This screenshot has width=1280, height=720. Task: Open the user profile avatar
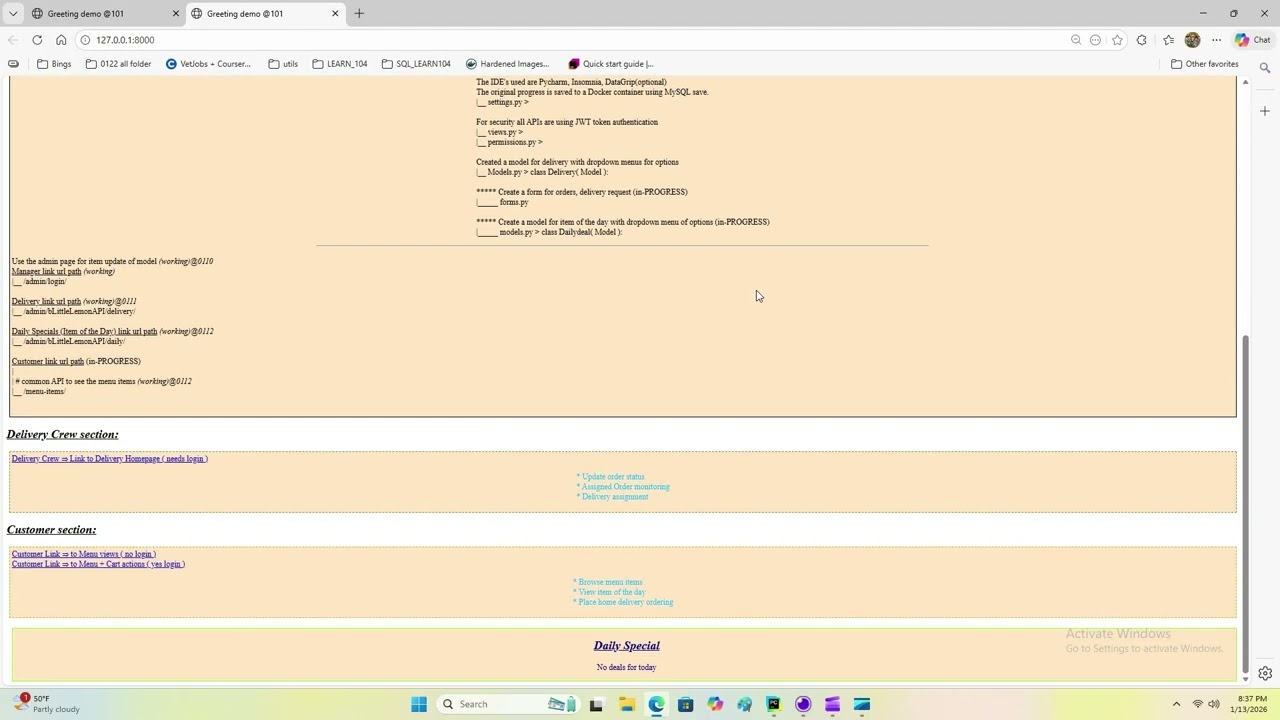[1192, 40]
